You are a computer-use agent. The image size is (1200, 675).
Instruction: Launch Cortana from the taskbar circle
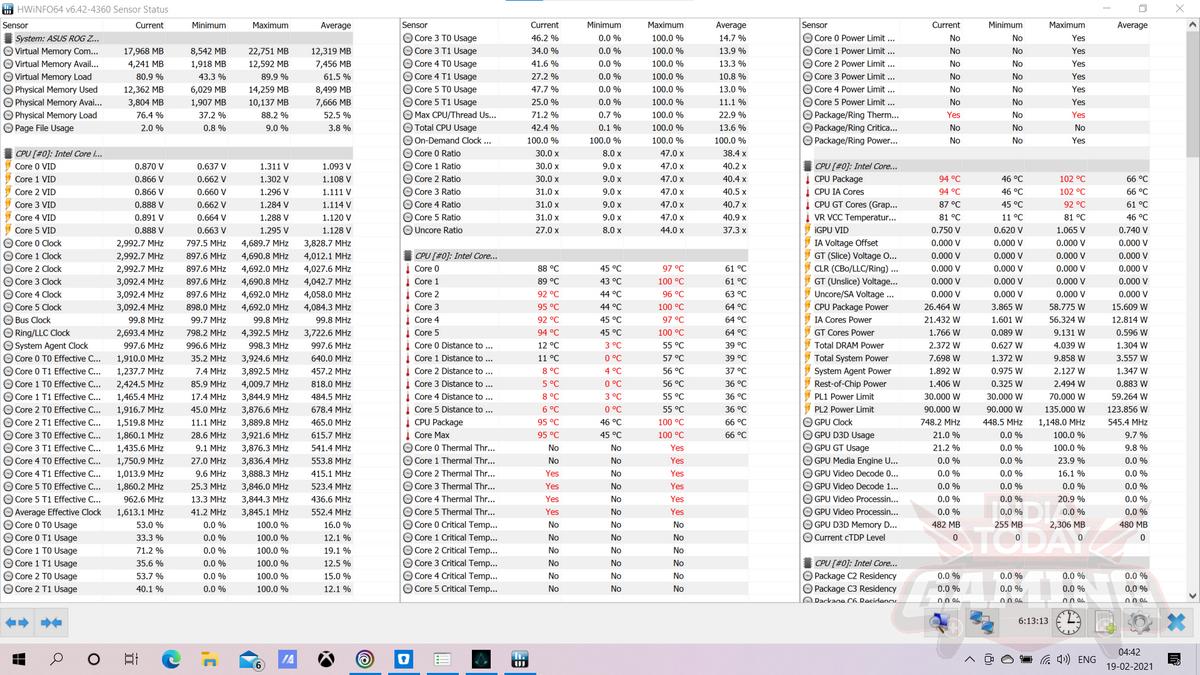(x=94, y=660)
